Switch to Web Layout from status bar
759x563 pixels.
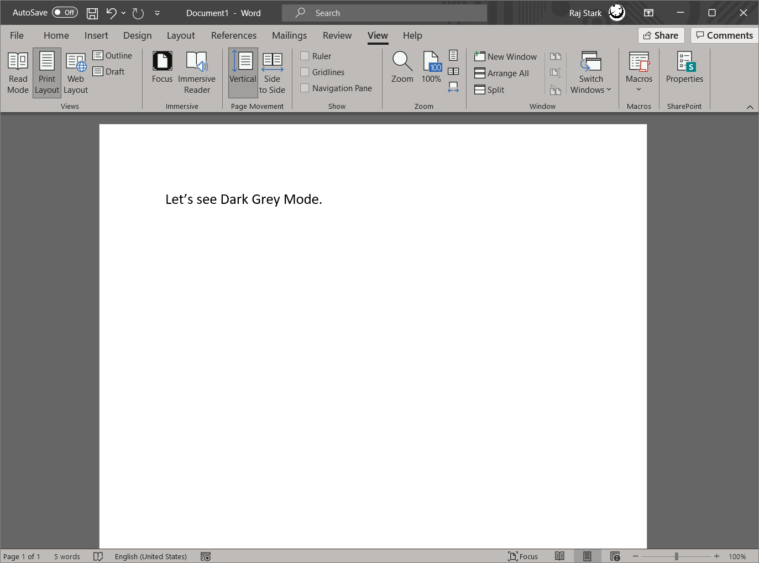(x=615, y=556)
